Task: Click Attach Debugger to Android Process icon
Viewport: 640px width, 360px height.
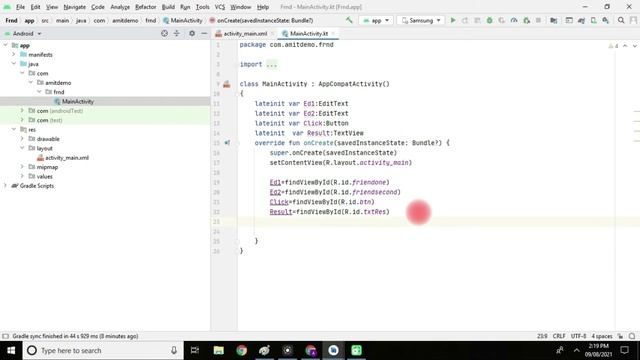Action: click(x=527, y=20)
